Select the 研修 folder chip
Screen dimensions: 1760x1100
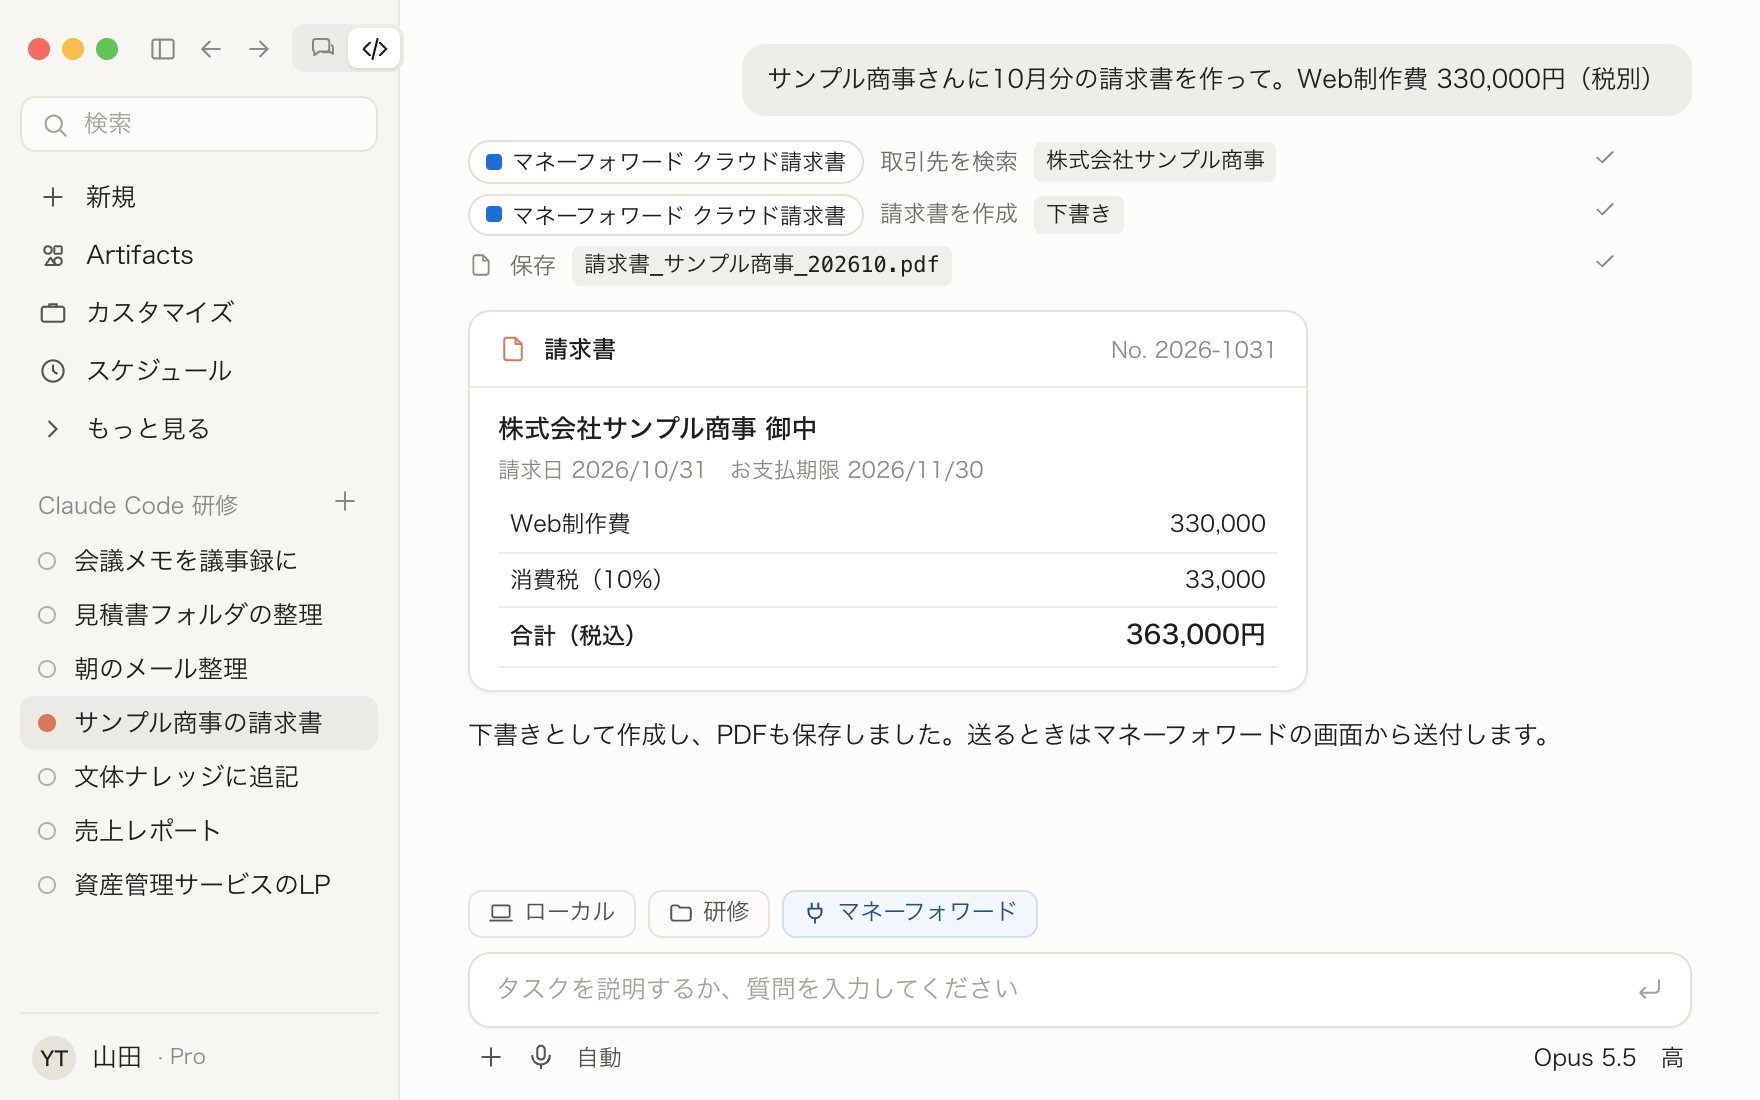click(x=709, y=913)
